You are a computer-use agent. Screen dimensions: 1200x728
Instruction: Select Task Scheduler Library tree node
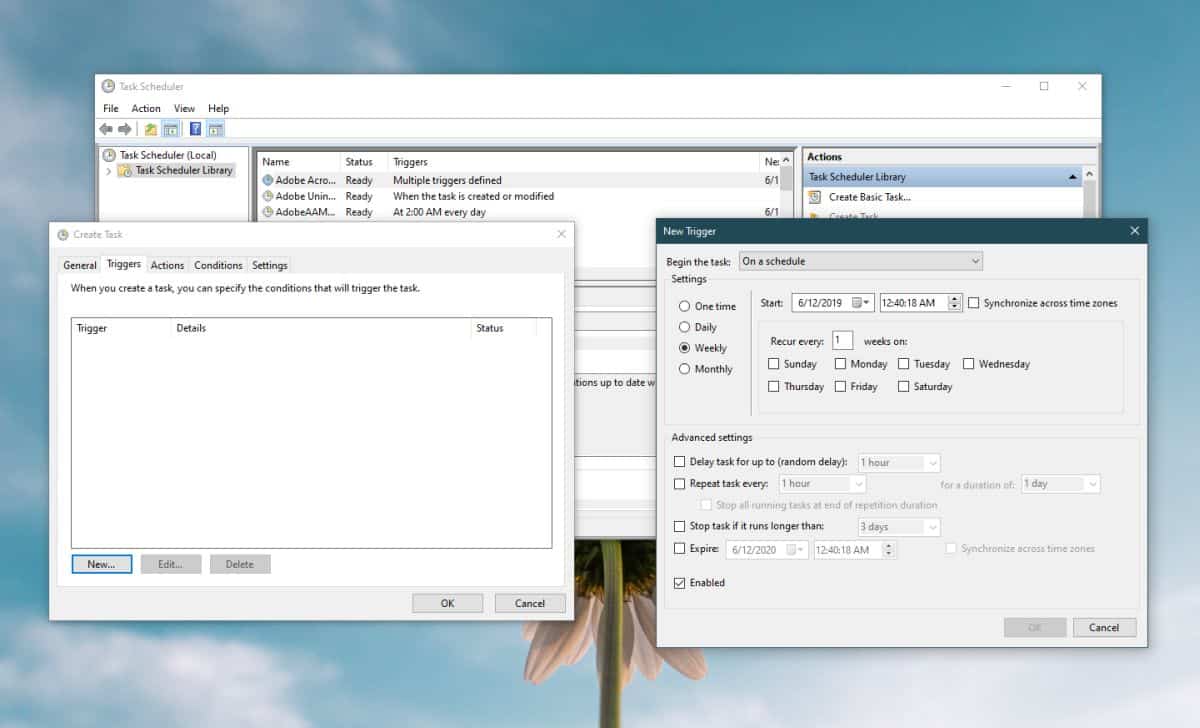(x=175, y=170)
